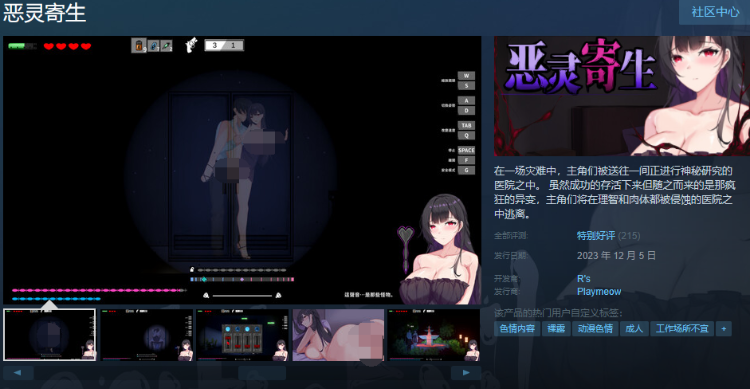This screenshot has height=389, width=750.
Task: Click the 全部评测 label
Action: click(x=511, y=236)
